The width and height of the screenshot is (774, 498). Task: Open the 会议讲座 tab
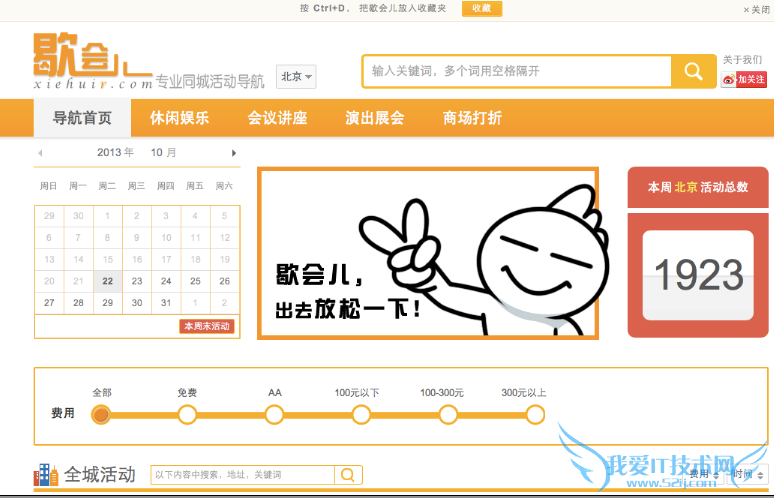point(277,118)
